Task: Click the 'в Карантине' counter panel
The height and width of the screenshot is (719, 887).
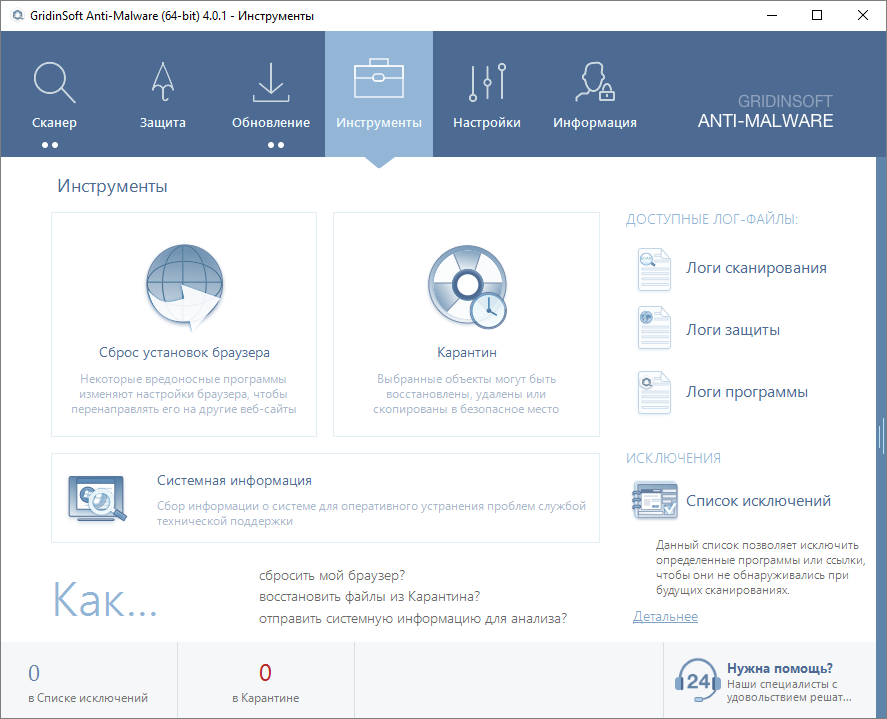Action: 266,681
